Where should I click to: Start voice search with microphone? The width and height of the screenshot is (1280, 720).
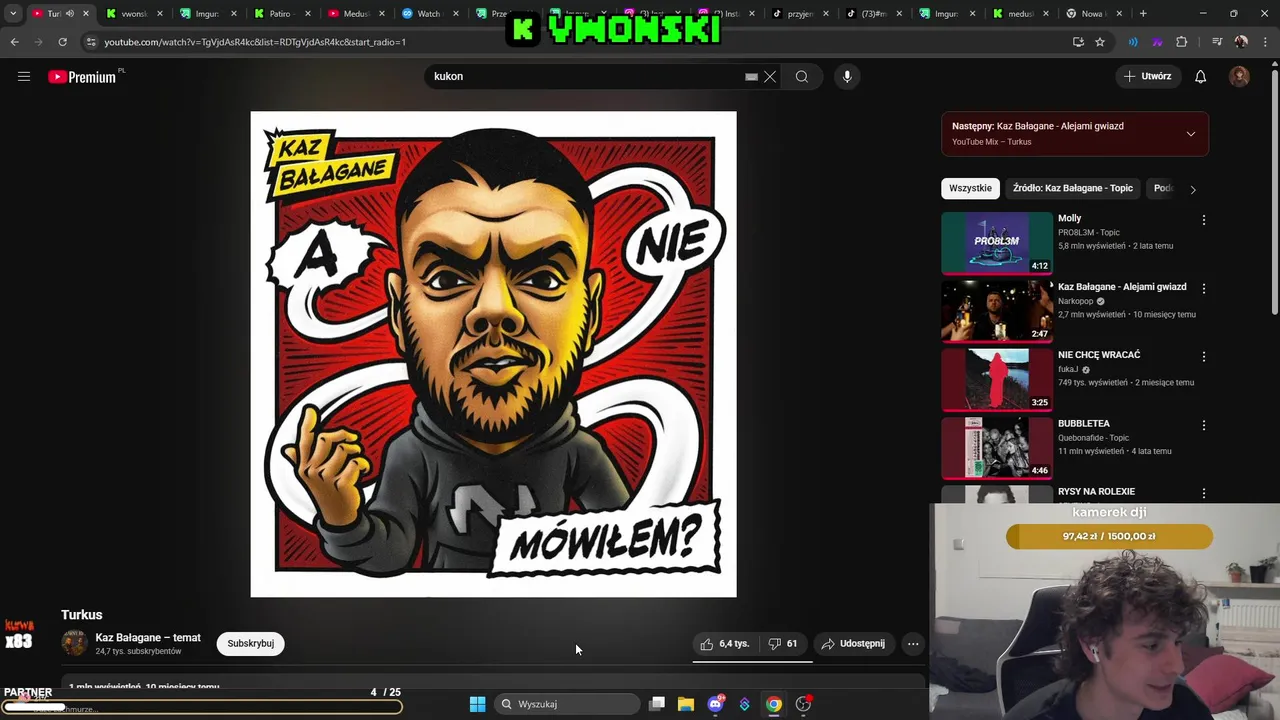(x=847, y=76)
